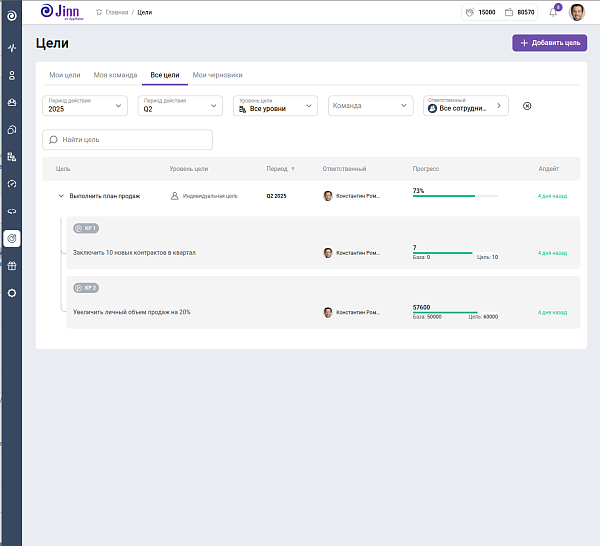Open the 2025 year period dropdown
Image resolution: width=600 pixels, height=546 pixels.
click(x=85, y=106)
